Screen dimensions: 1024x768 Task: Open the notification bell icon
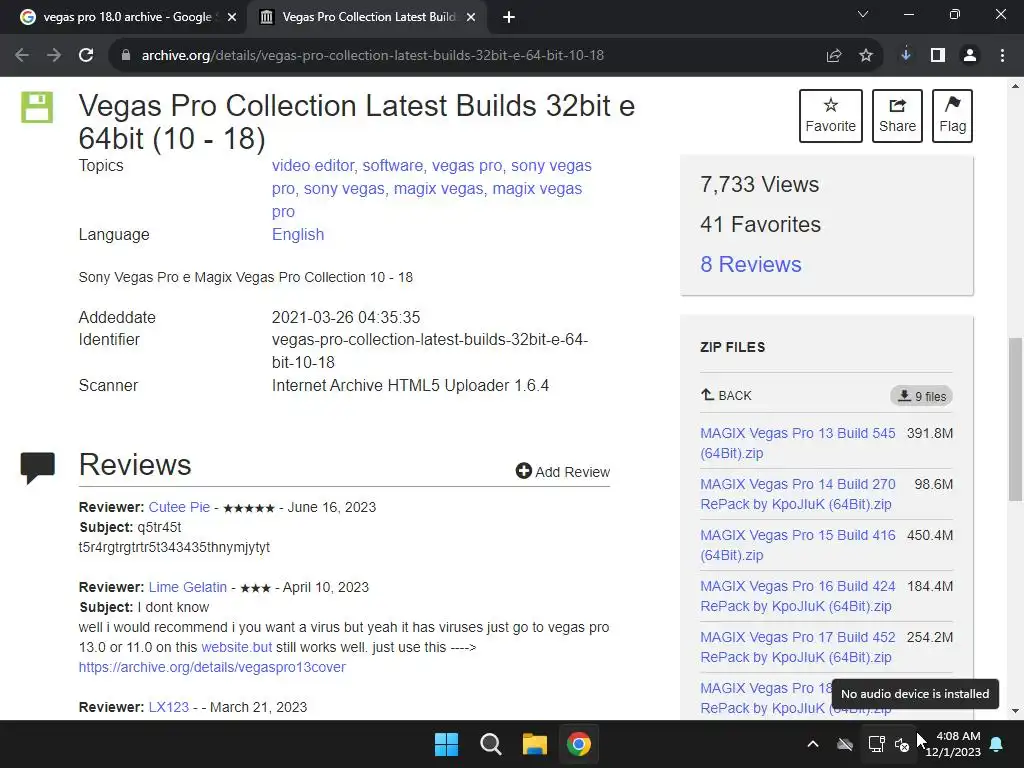coord(997,744)
